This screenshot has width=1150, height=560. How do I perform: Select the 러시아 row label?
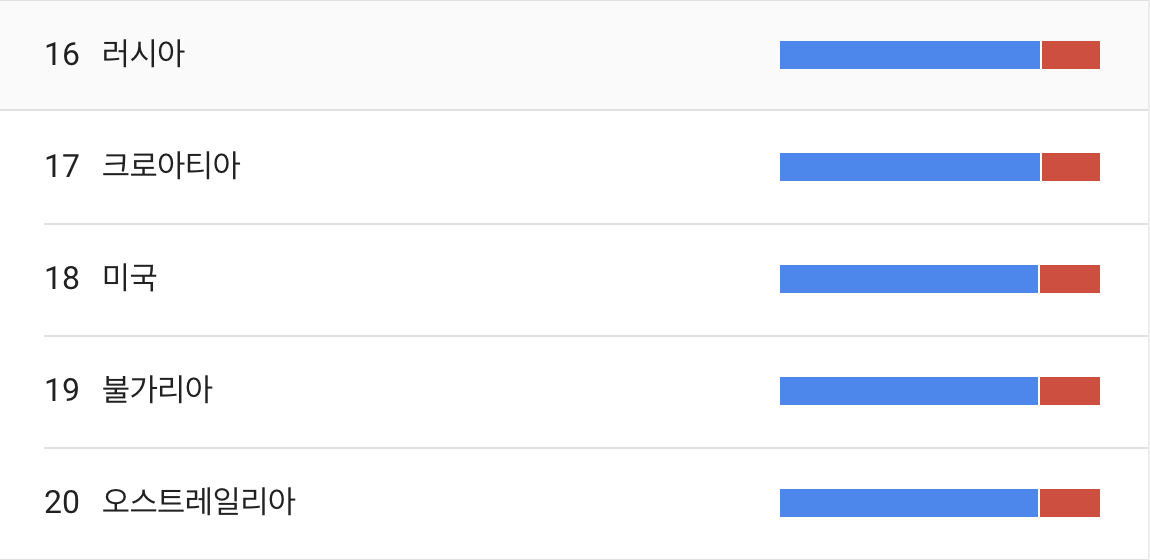(x=143, y=54)
